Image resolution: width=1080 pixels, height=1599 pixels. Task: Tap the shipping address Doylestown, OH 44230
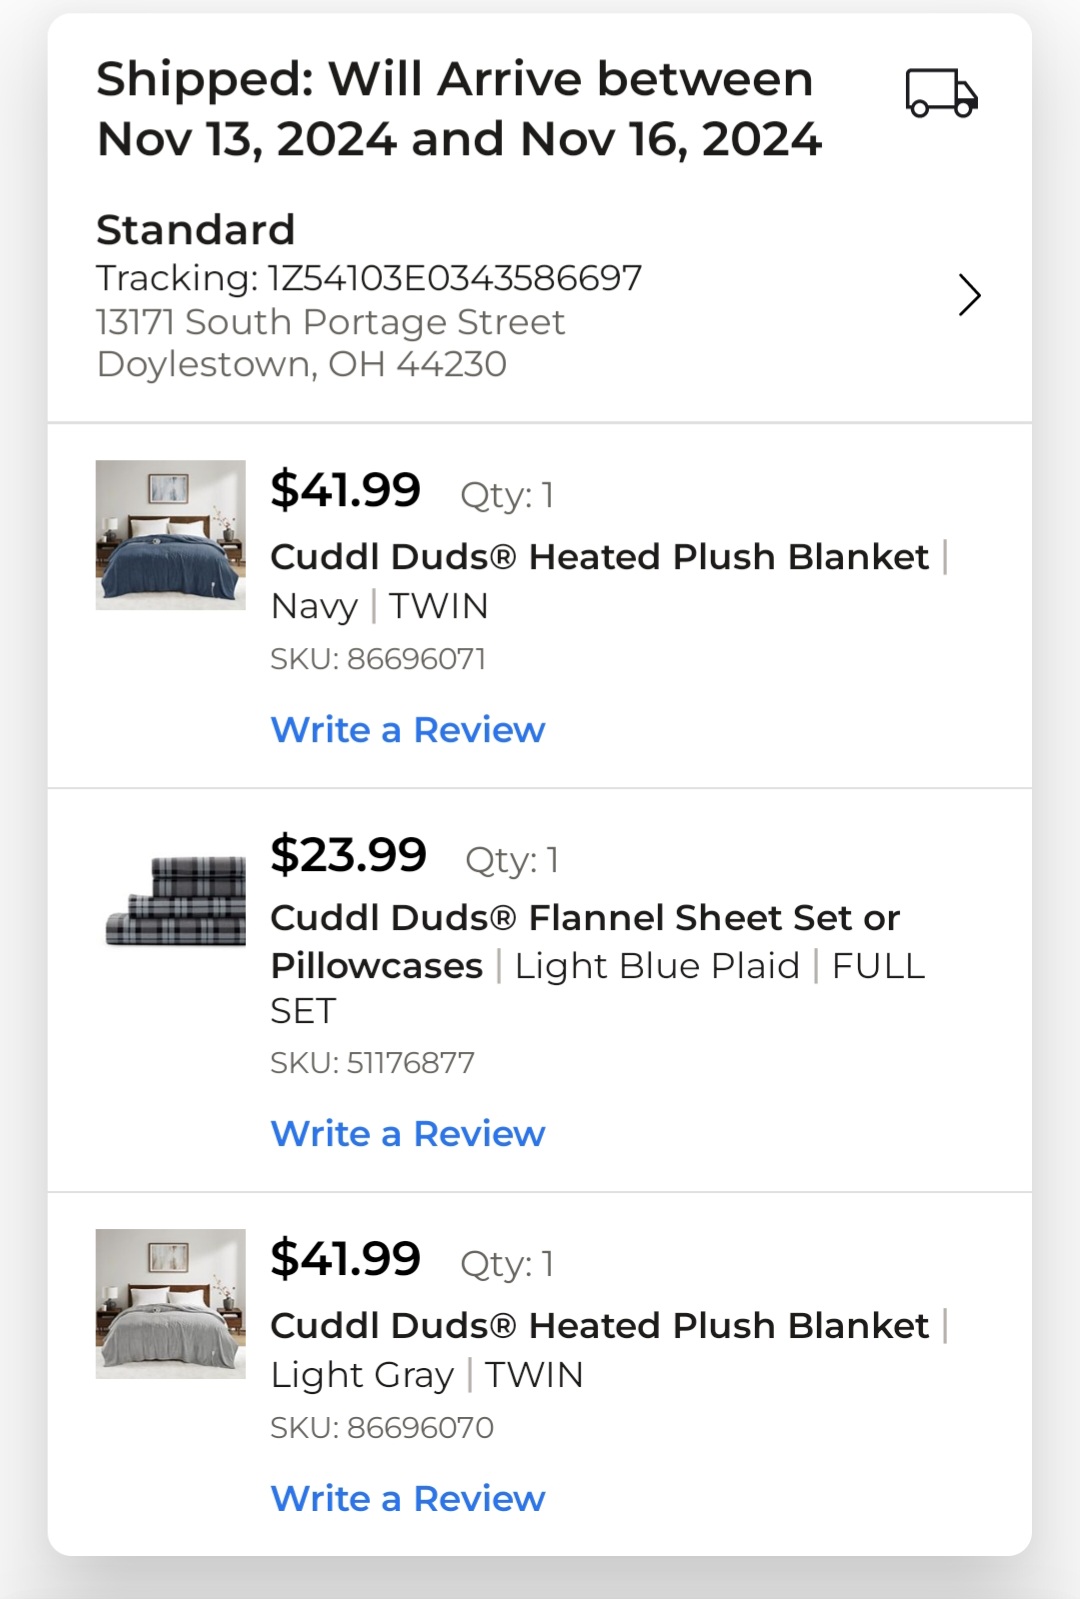tap(302, 364)
